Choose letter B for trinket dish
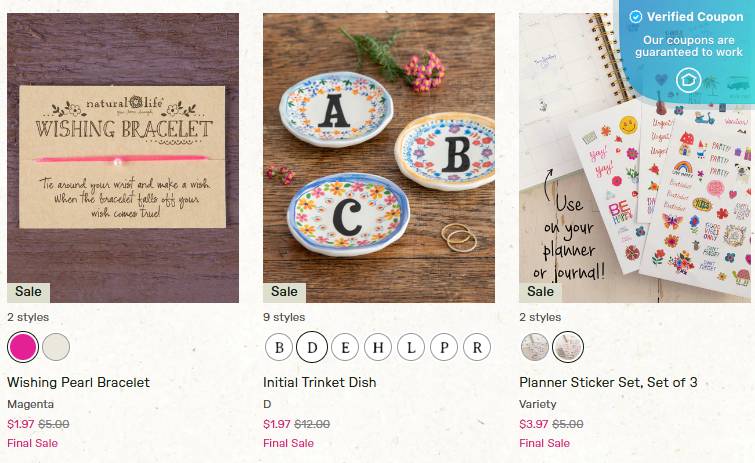 [279, 347]
